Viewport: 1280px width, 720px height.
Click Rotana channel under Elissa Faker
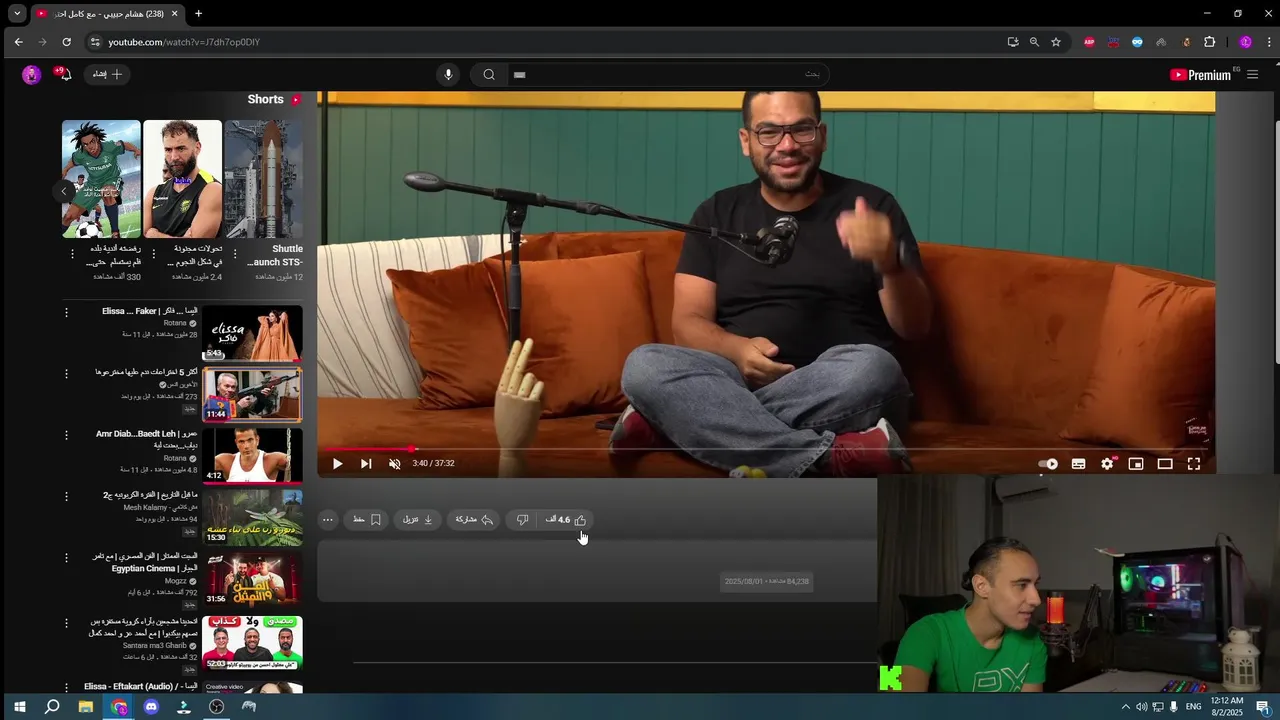tap(175, 324)
